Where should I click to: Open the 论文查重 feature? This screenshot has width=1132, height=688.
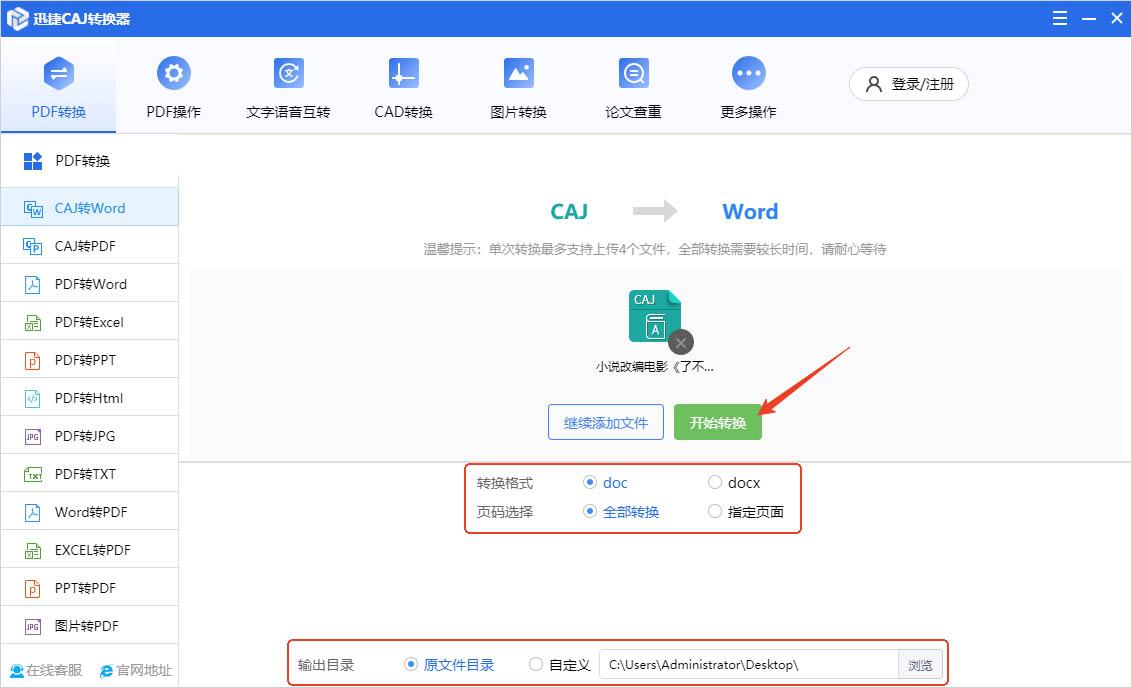click(633, 85)
